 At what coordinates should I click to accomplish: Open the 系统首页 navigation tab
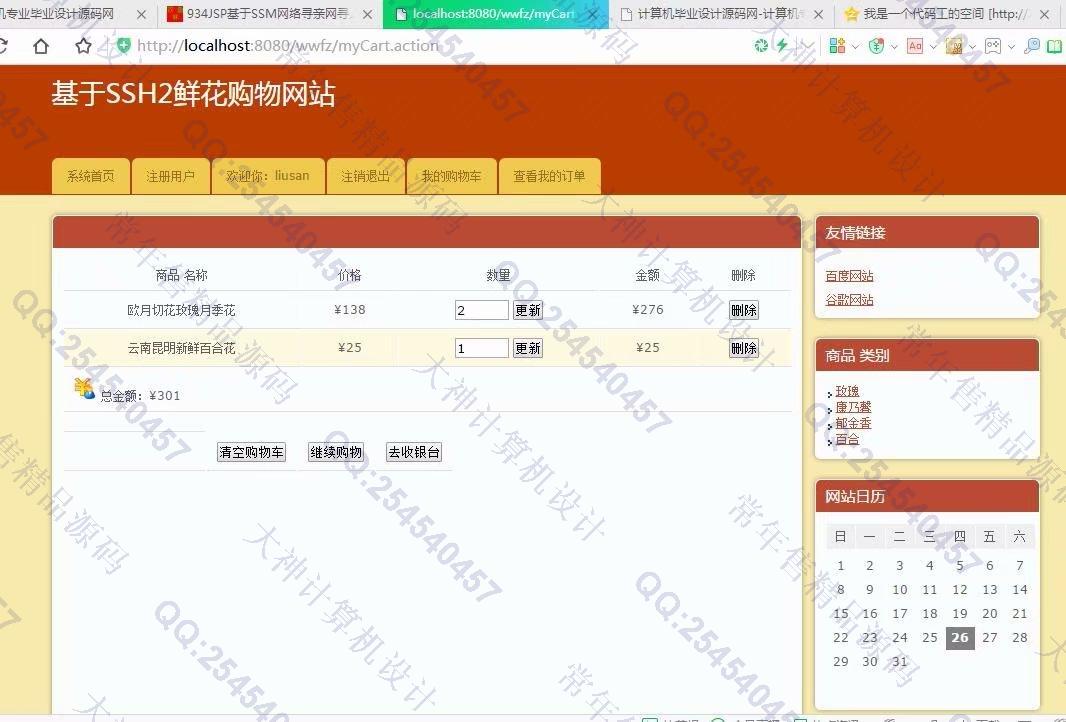coord(90,176)
